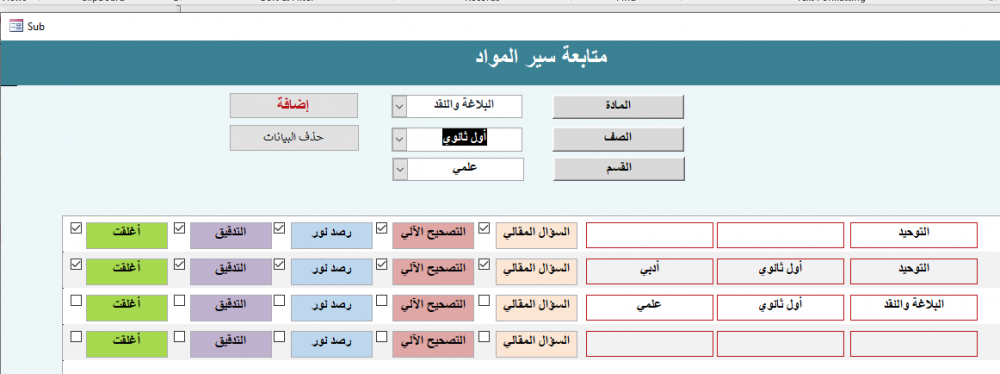Check checkbox left of رصد نور in البلاغة والنقد row
1000x374 pixels.
(279, 300)
